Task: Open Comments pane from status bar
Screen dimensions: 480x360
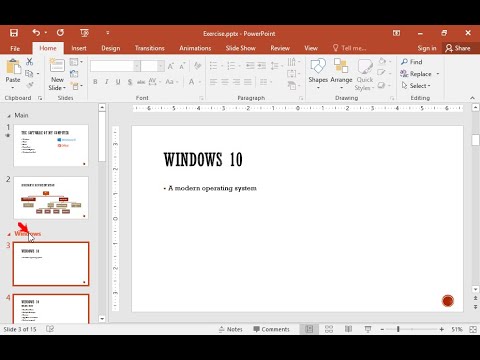Action: 271,329
